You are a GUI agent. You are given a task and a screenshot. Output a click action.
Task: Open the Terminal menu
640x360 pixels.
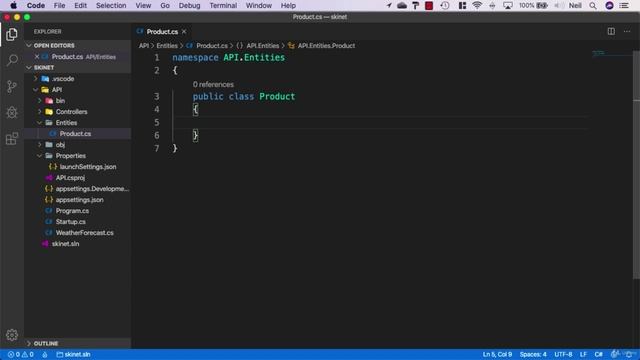[223, 5]
